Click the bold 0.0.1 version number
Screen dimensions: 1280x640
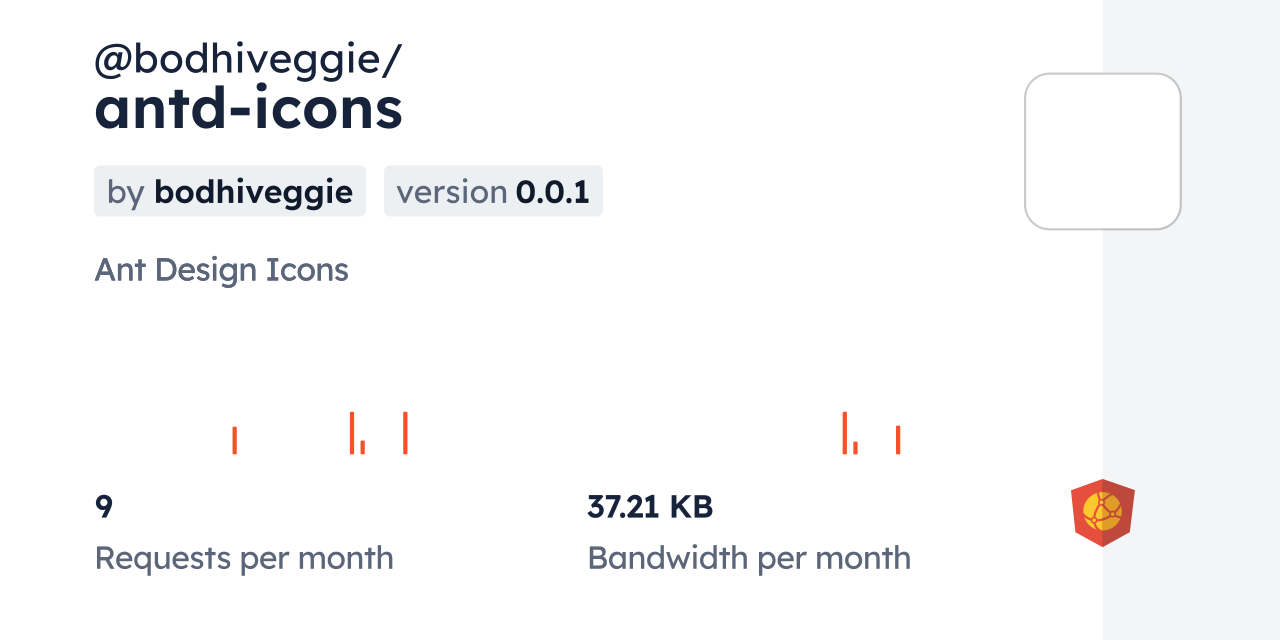click(552, 191)
